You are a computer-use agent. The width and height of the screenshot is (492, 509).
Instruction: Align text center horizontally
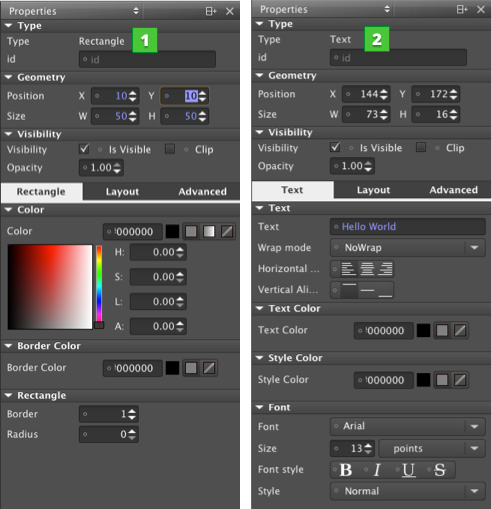(x=367, y=269)
